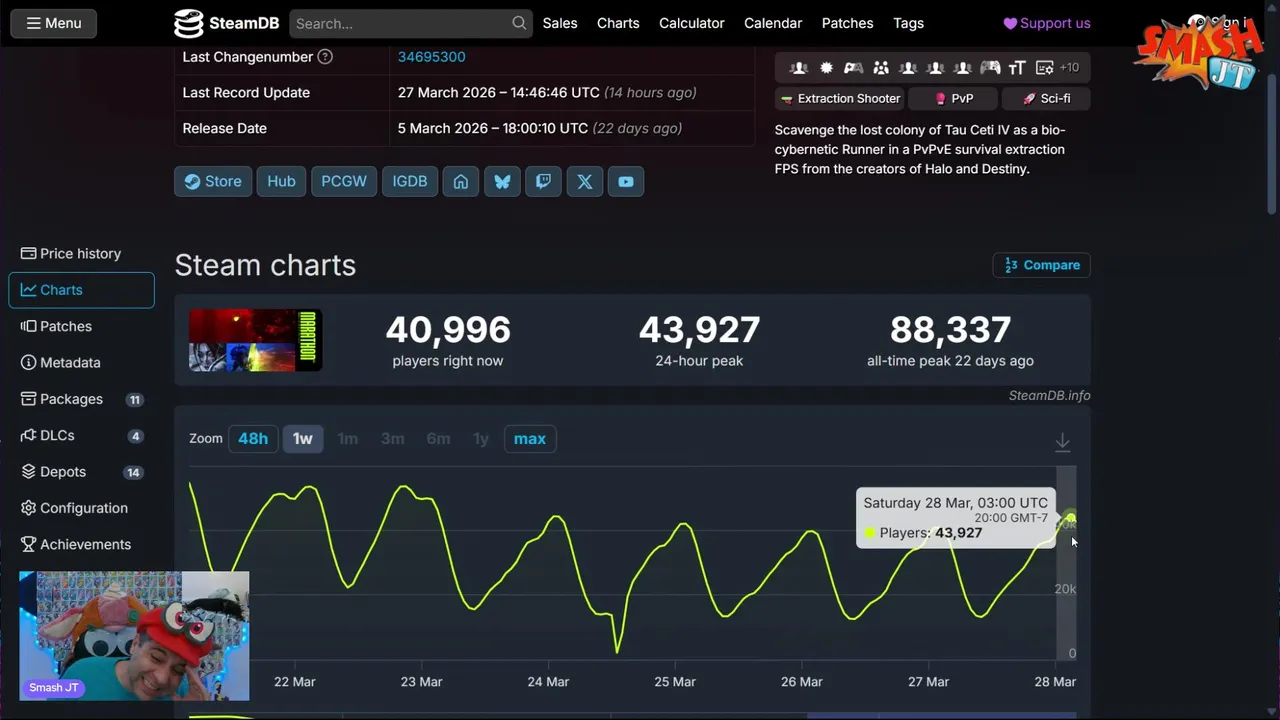Open Metadata in the sidebar
Viewport: 1280px width, 720px height.
point(81,363)
